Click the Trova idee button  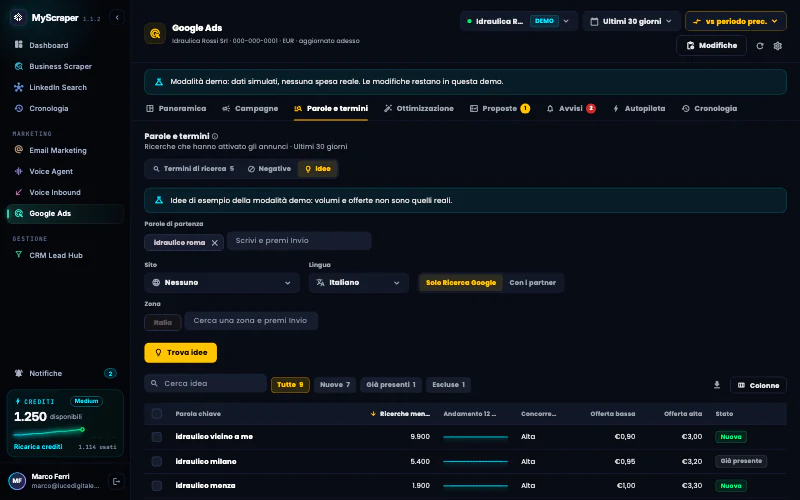(181, 353)
